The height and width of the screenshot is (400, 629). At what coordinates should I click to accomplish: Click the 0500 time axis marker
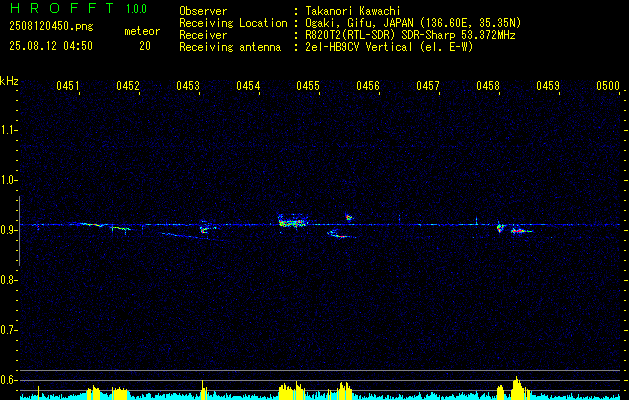[608, 85]
